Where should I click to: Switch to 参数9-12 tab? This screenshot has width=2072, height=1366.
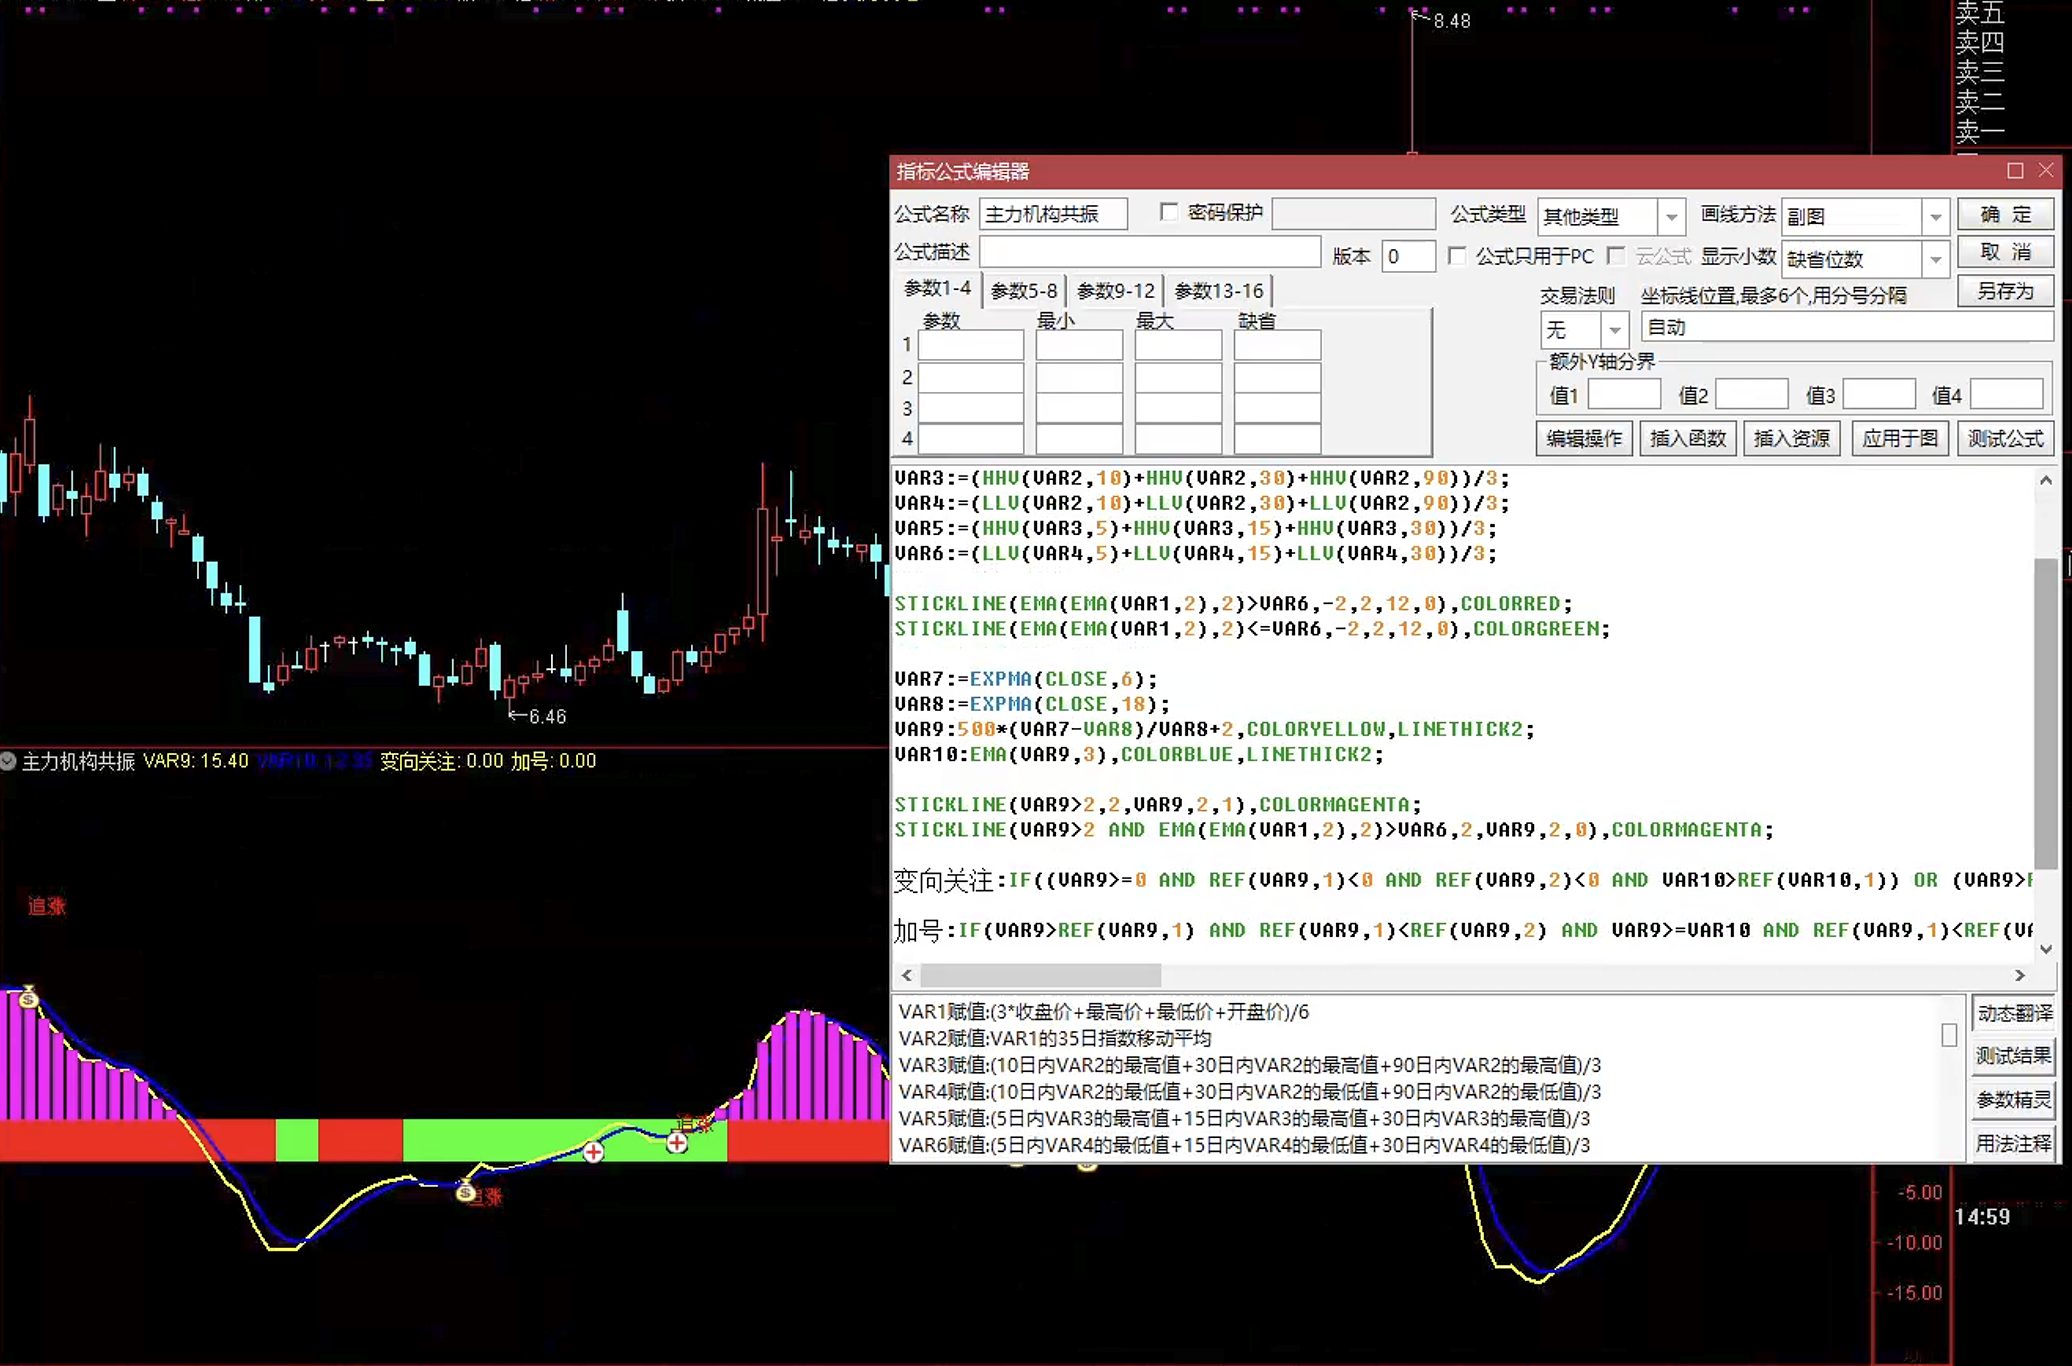[x=1116, y=291]
